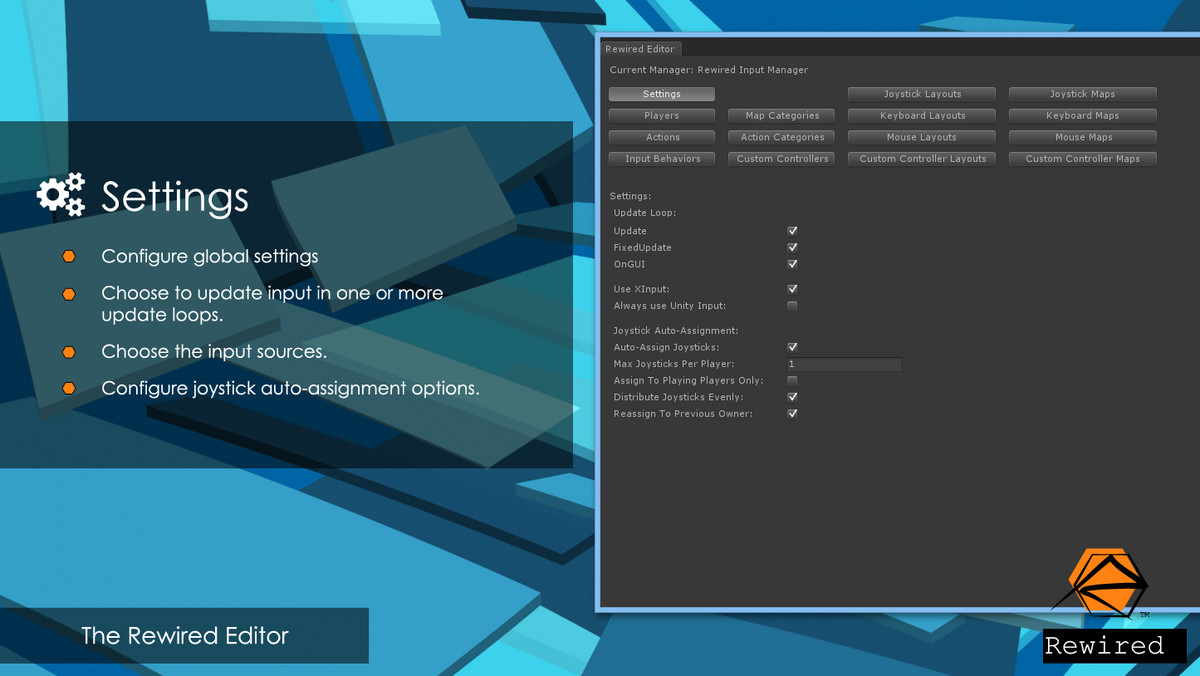Open Joystick Maps page
This screenshot has height=676, width=1200.
click(1083, 94)
